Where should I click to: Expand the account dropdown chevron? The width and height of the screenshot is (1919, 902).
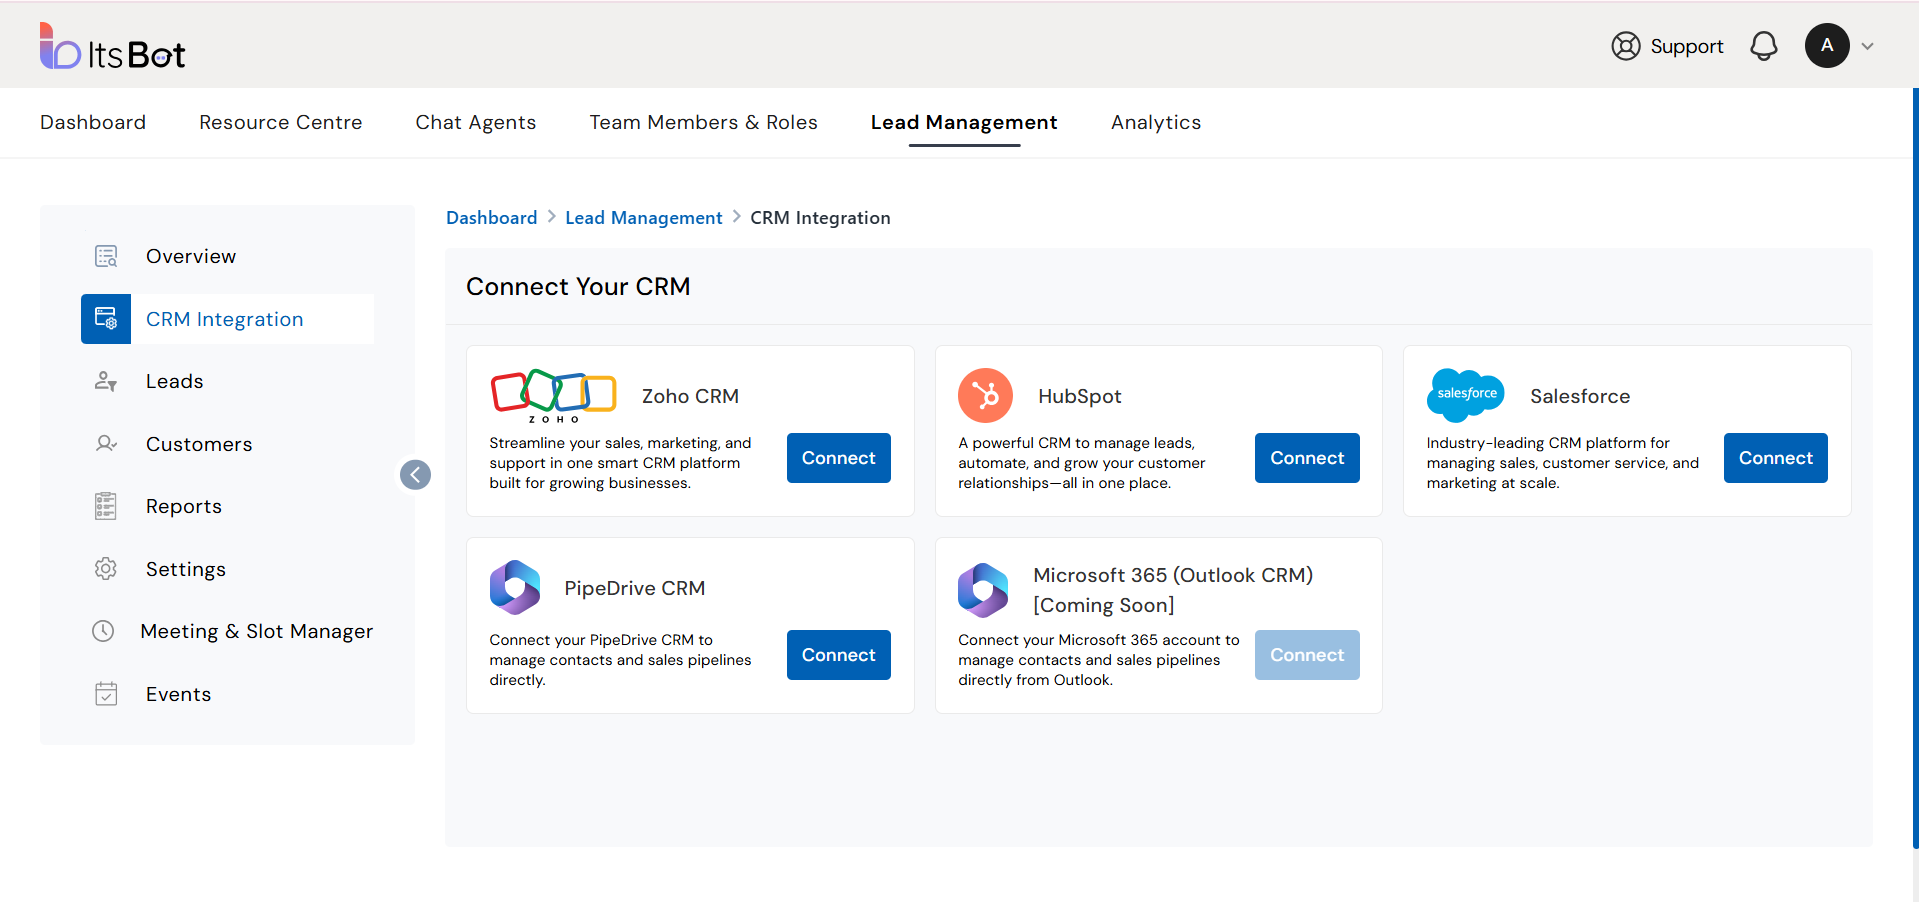[x=1867, y=46]
